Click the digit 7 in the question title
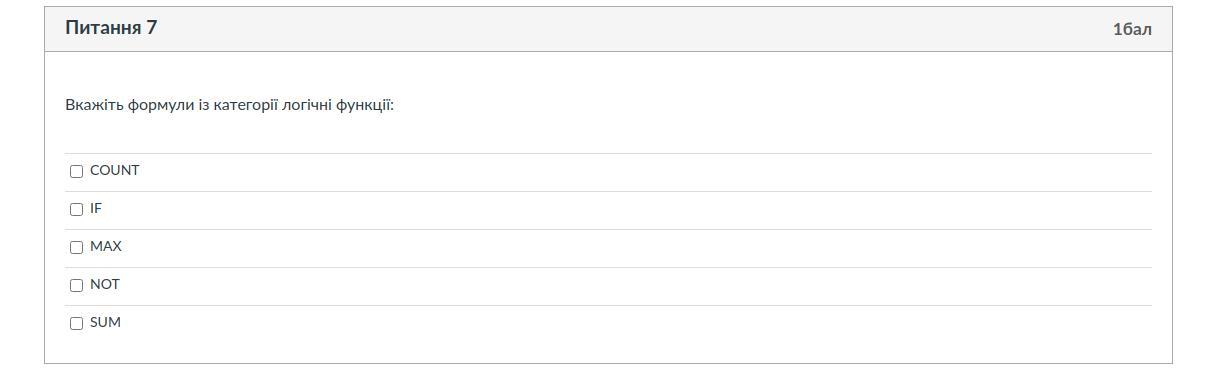The image size is (1223, 378). coord(152,28)
